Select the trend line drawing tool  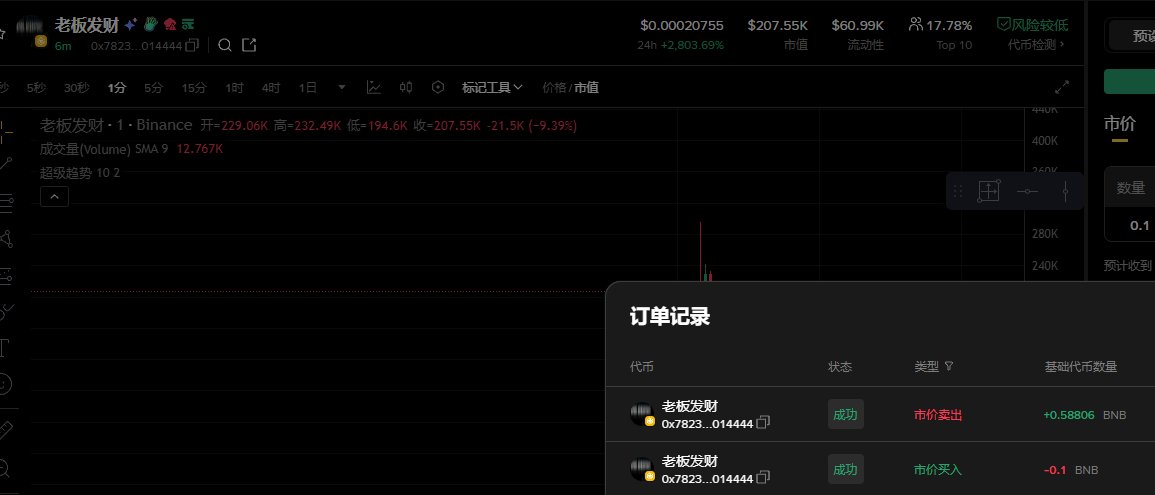[6, 164]
